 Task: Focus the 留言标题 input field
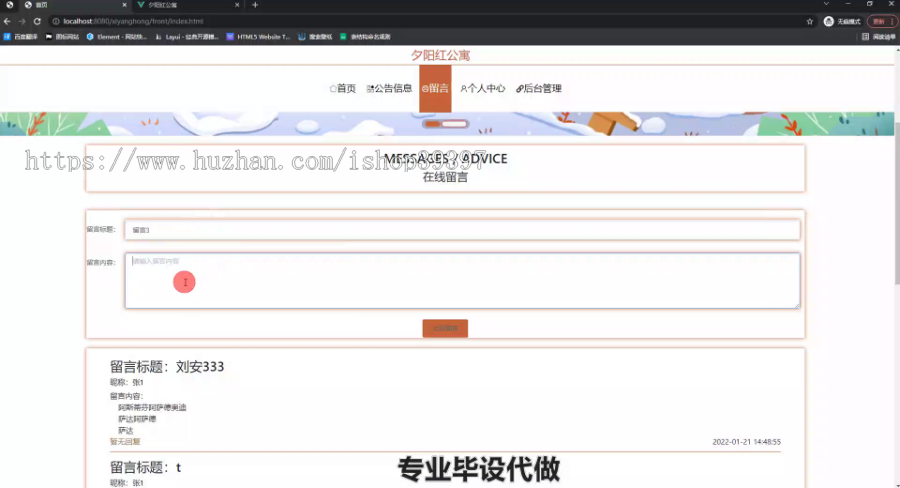(462, 230)
